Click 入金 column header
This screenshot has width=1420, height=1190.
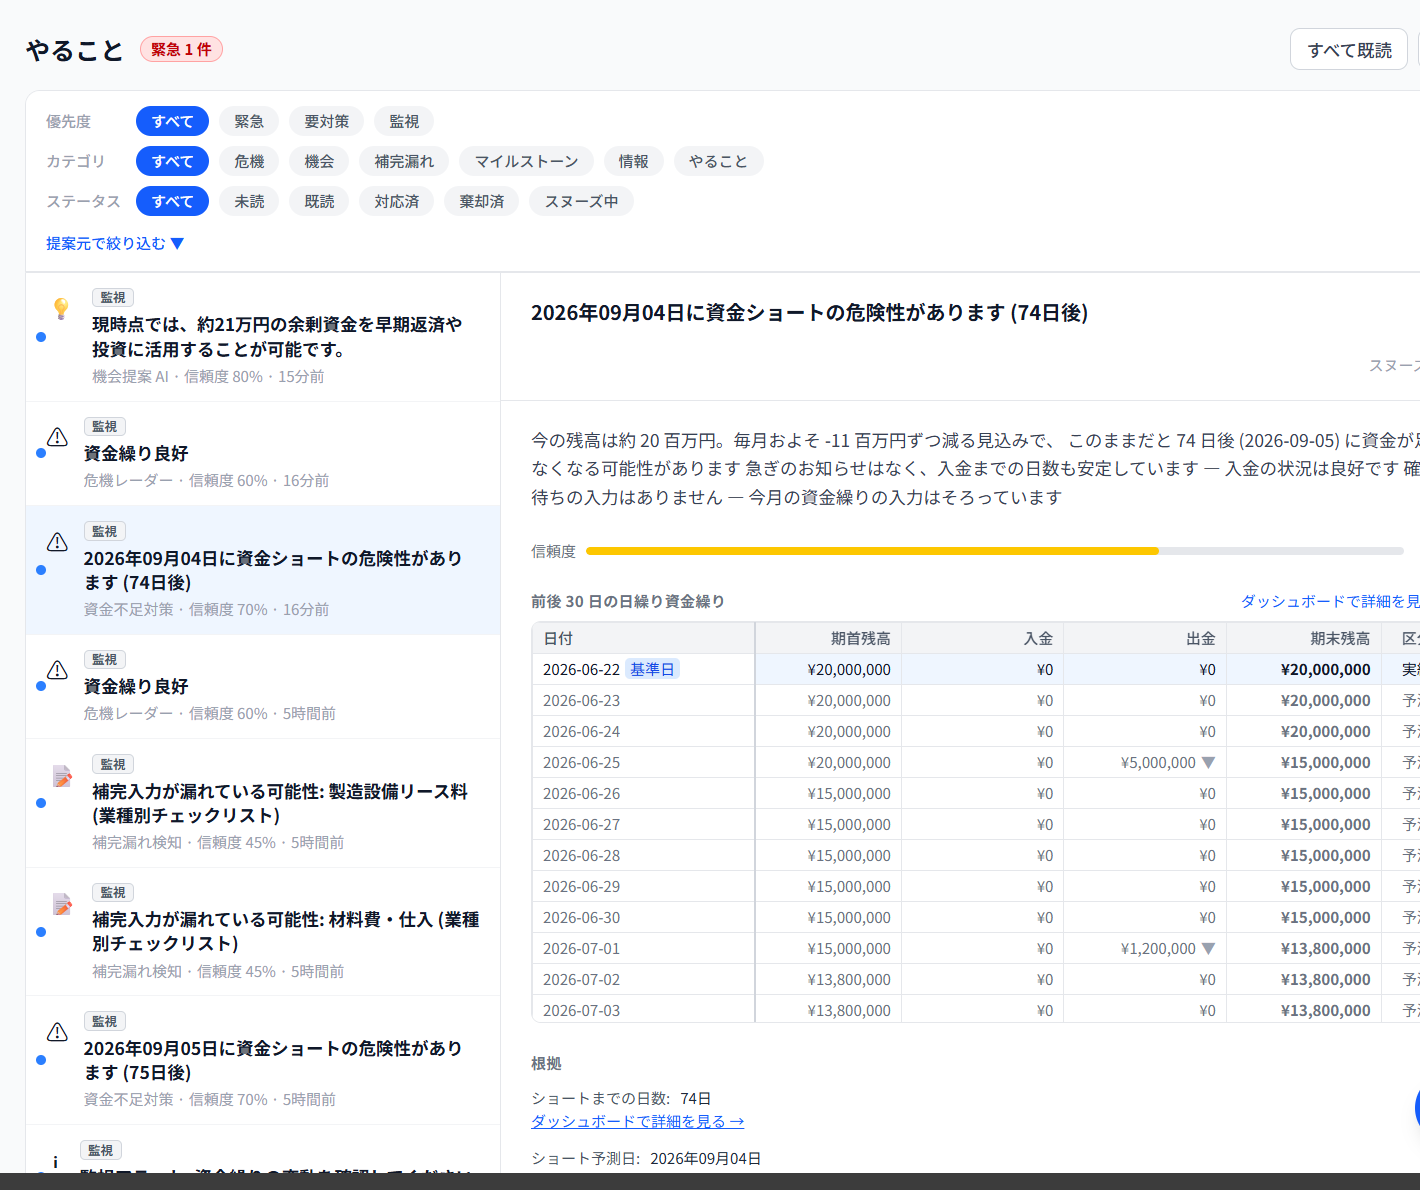tap(982, 638)
